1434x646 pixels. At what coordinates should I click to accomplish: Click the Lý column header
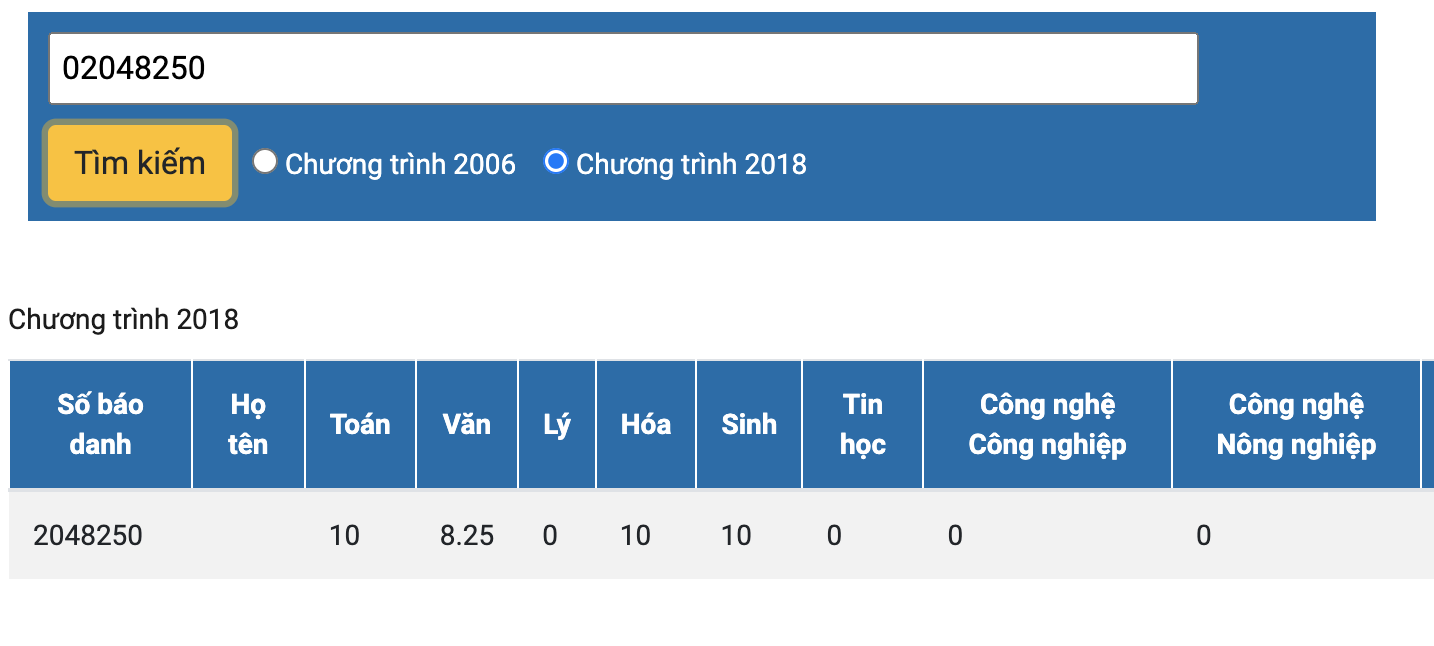pos(557,424)
